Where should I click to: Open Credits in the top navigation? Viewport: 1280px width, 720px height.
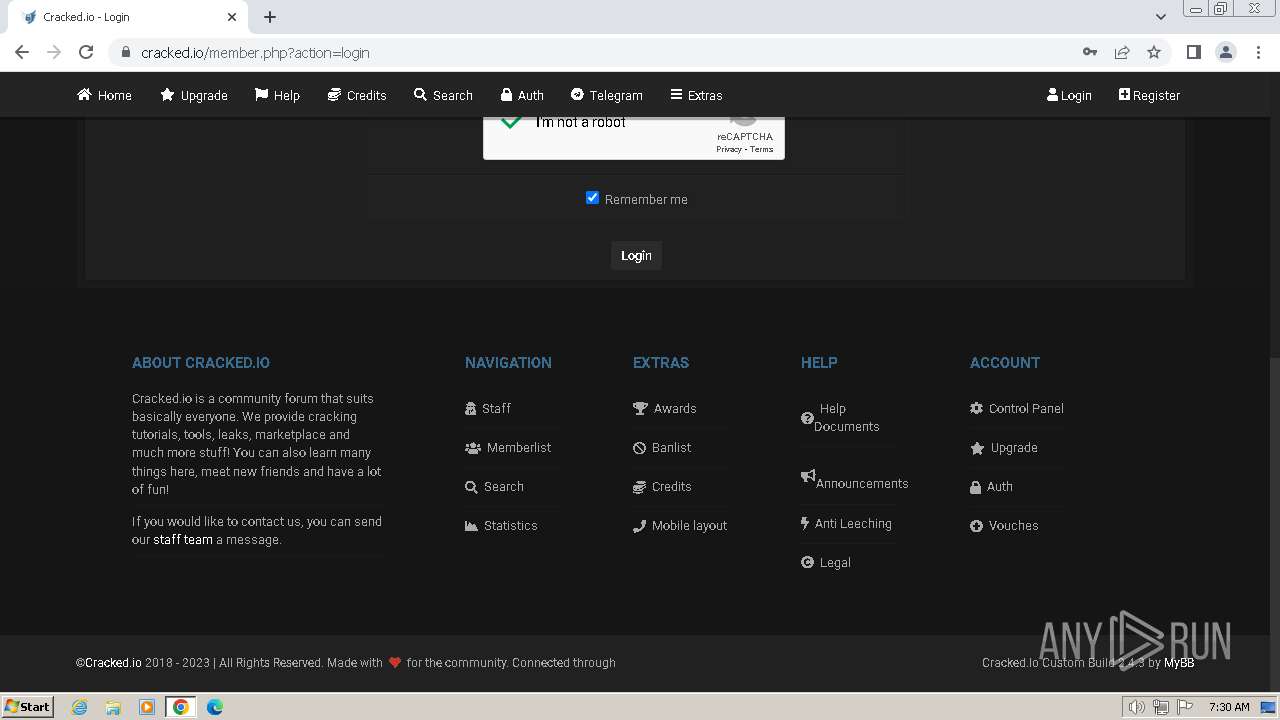point(357,95)
